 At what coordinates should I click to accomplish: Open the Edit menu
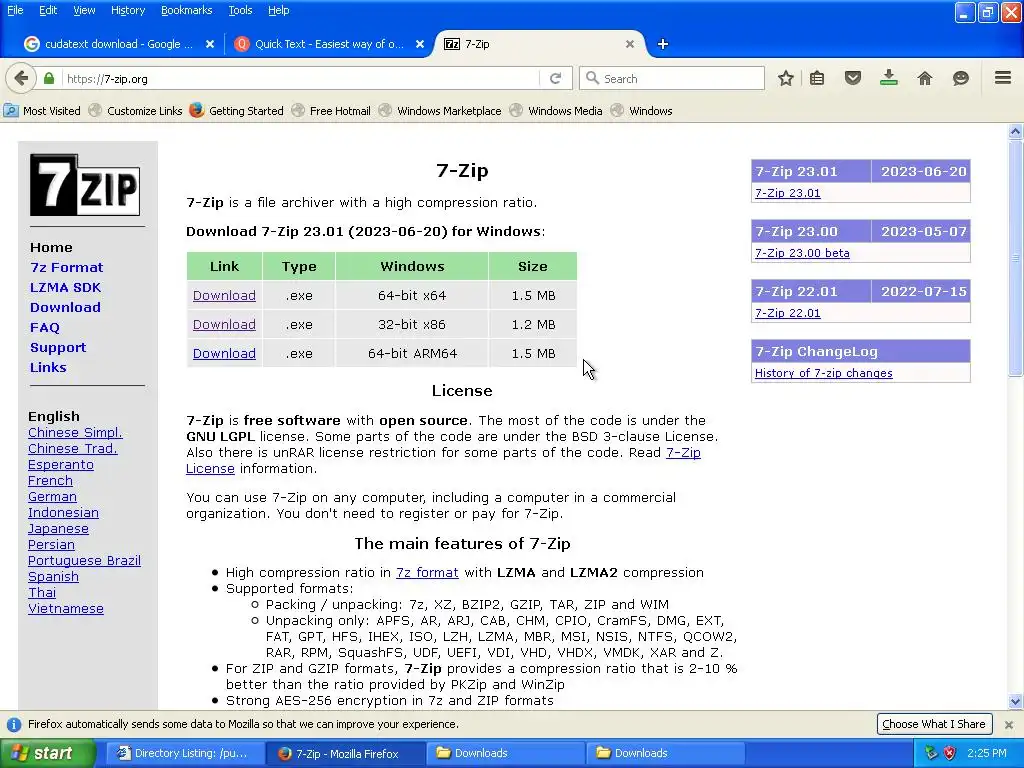48,10
